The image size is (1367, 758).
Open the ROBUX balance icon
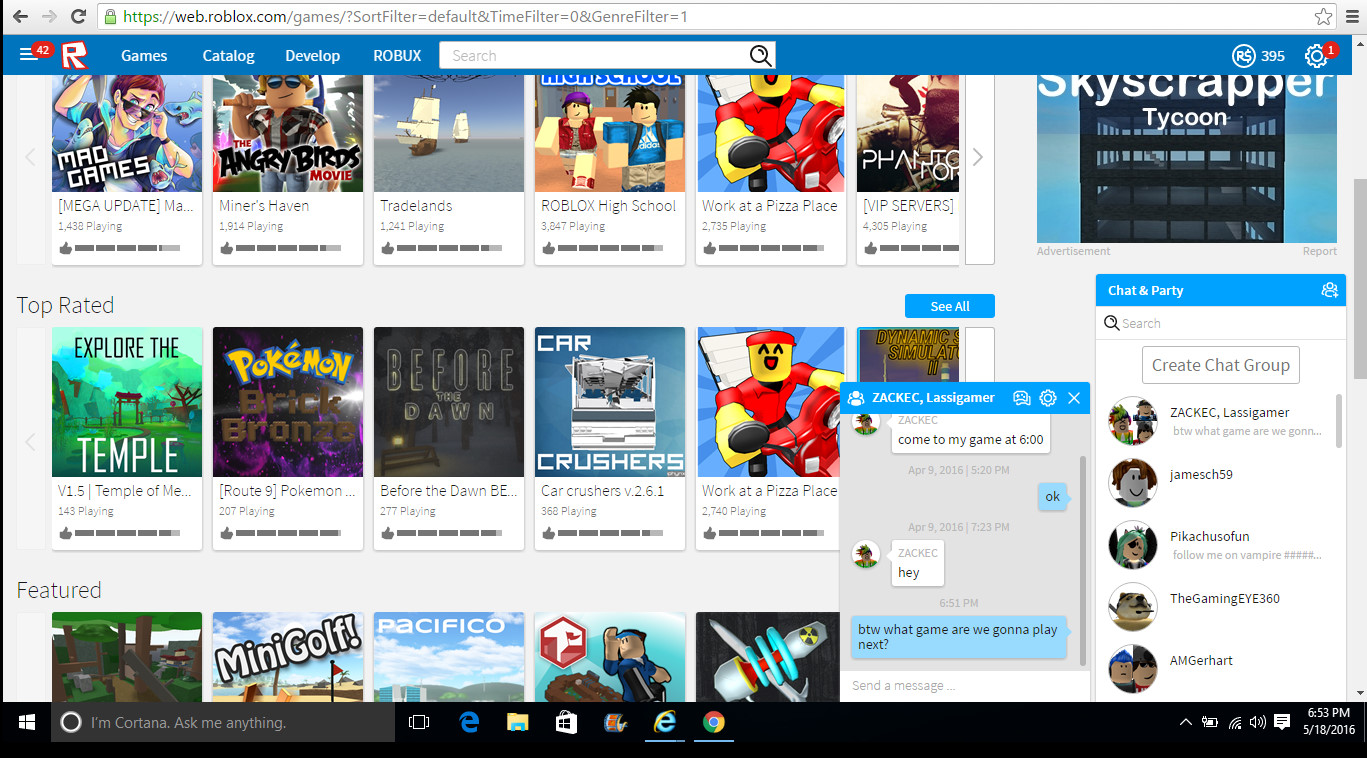(1243, 56)
